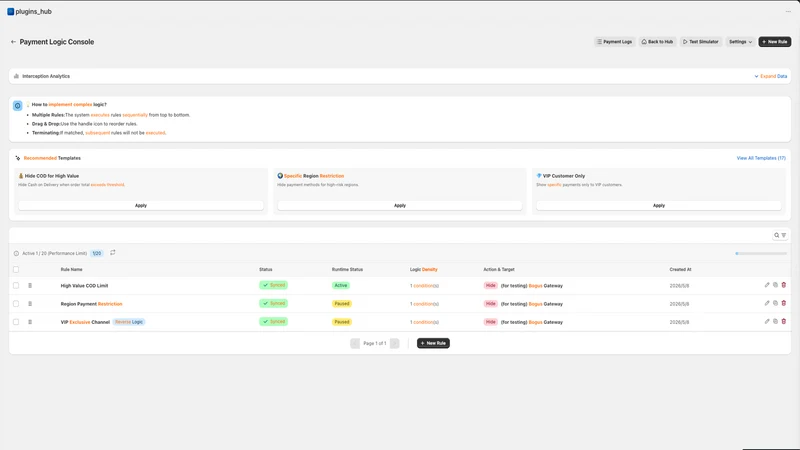The width and height of the screenshot is (800, 450).
Task: Apply the Specific Region Restriction template
Action: coord(399,205)
